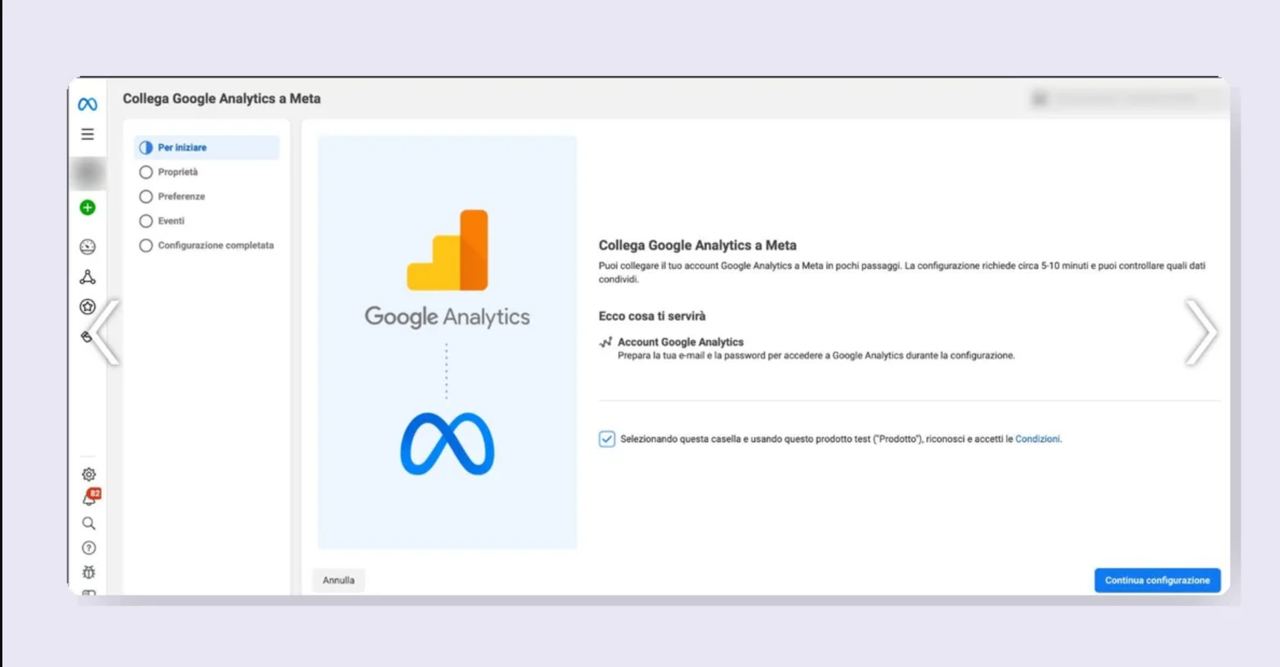
Task: Open the data sources triangle-nodes icon
Action: point(87,277)
